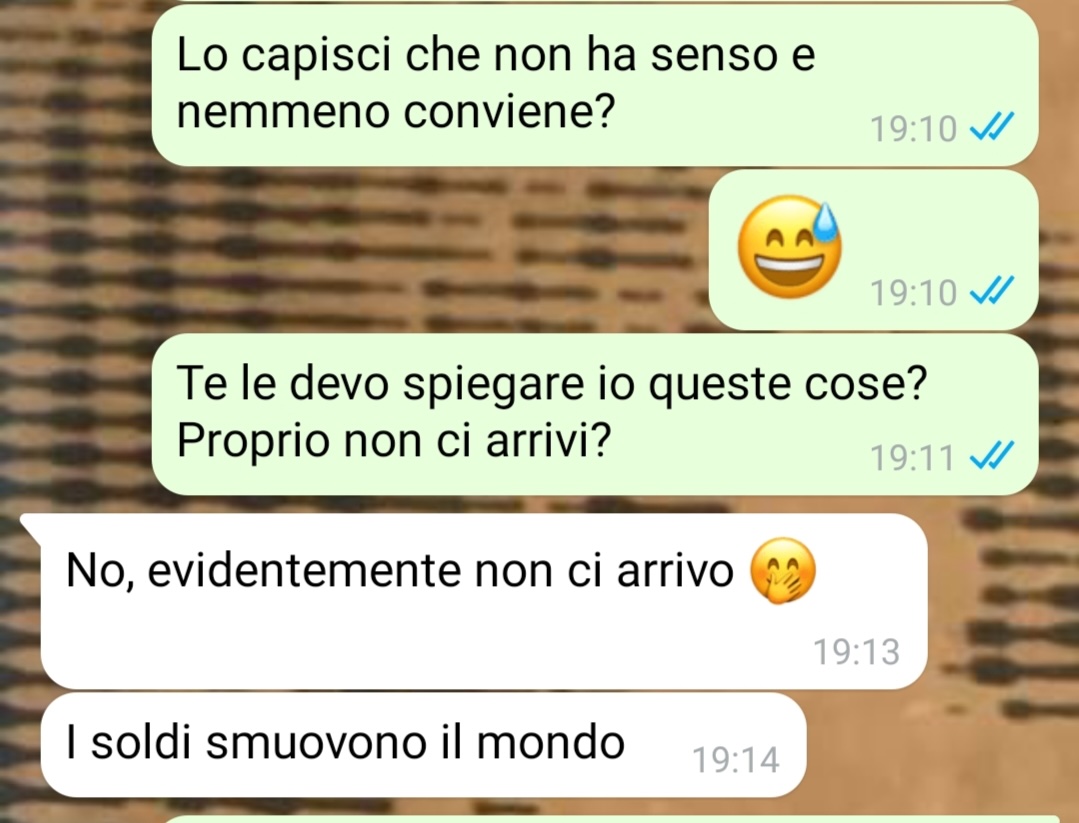
Task: Tap the 19:10 timestamp on the first message
Action: [913, 129]
